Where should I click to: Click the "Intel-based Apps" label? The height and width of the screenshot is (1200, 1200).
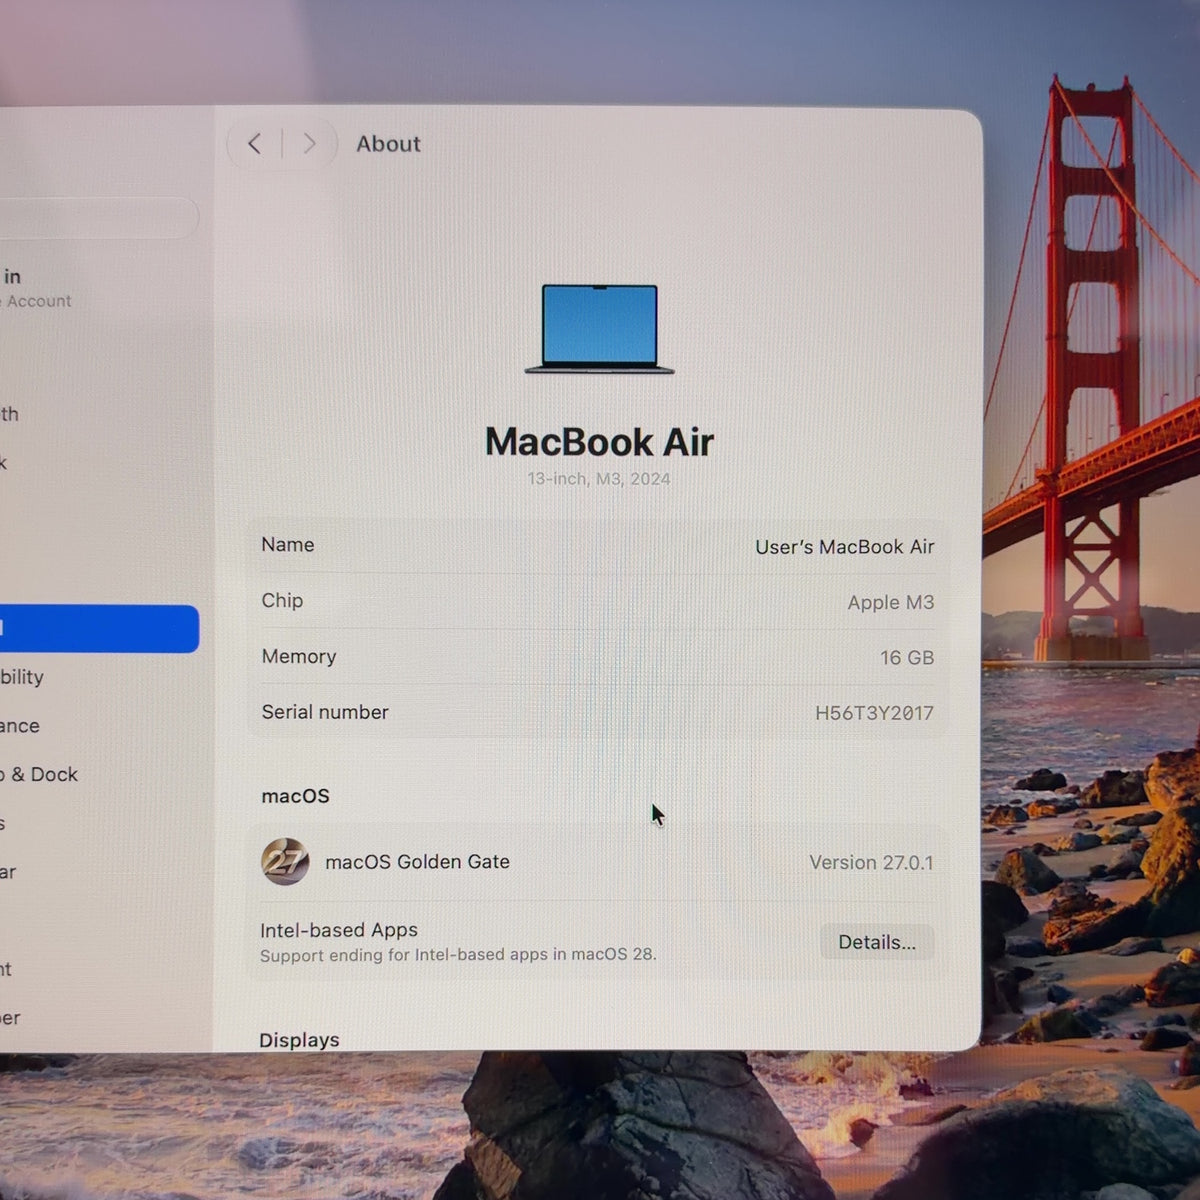click(339, 930)
